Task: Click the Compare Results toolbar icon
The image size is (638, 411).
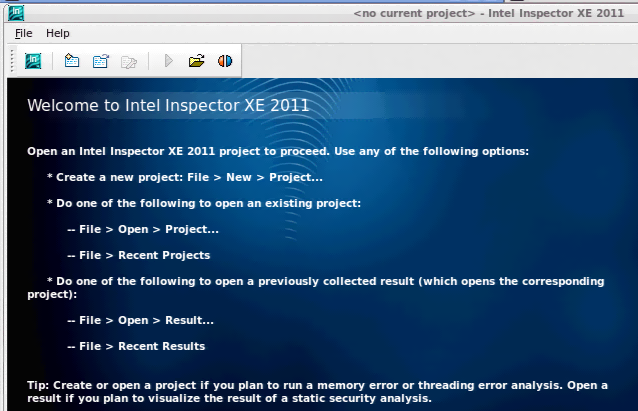Action: click(225, 61)
